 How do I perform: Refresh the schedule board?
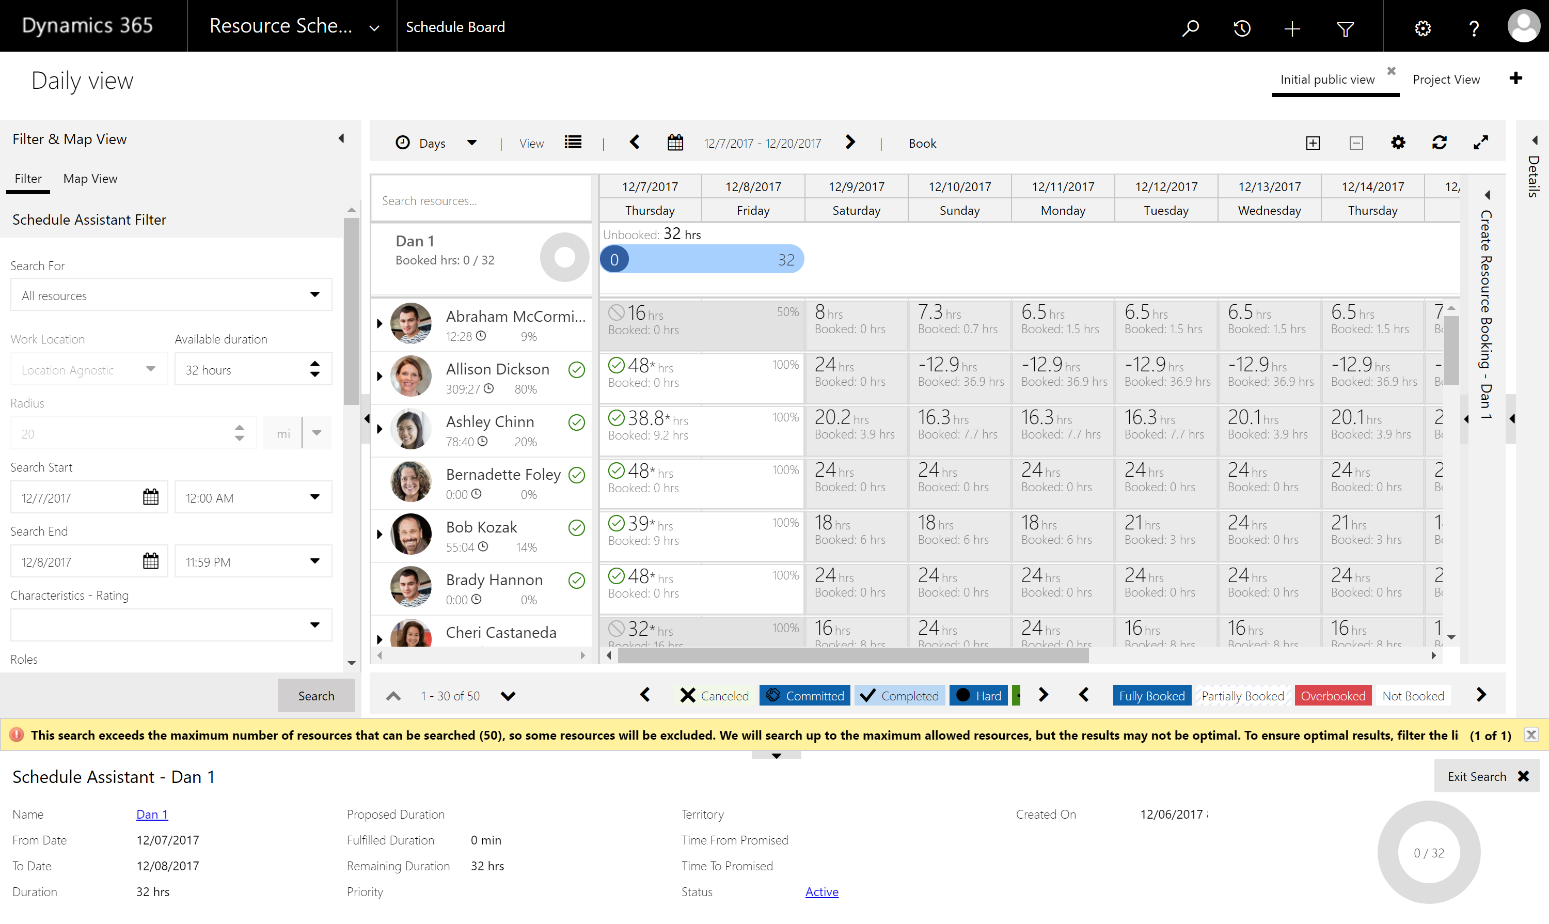1439,143
